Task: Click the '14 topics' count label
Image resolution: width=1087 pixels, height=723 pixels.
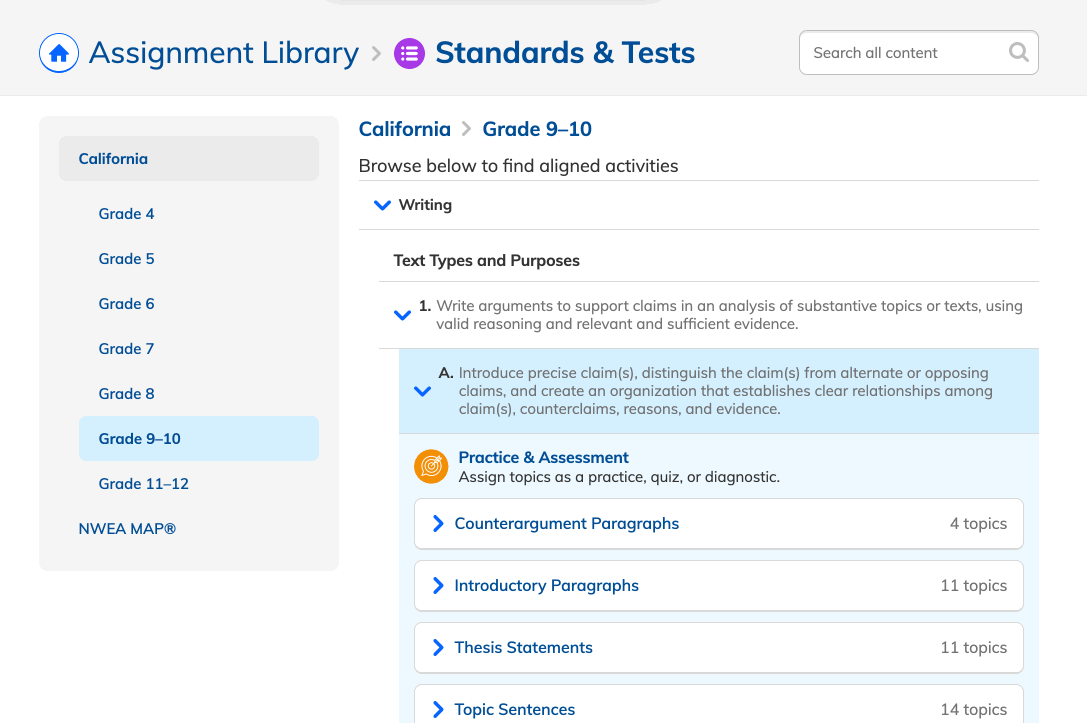Action: [973, 709]
